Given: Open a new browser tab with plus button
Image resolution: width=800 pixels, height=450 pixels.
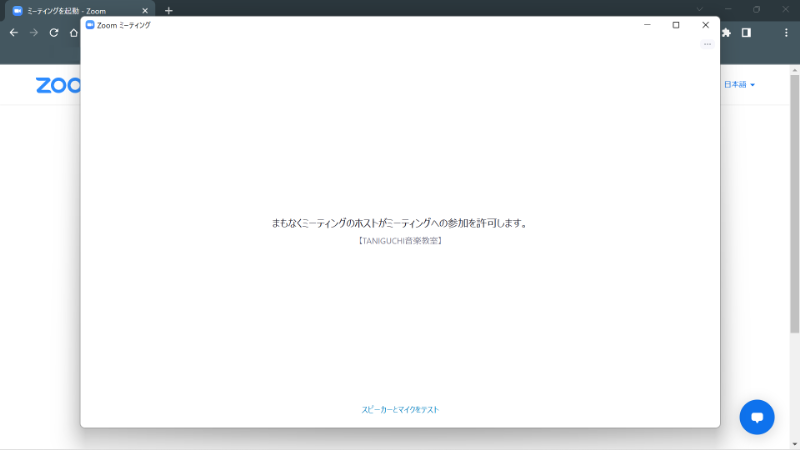Looking at the screenshot, I should (168, 10).
